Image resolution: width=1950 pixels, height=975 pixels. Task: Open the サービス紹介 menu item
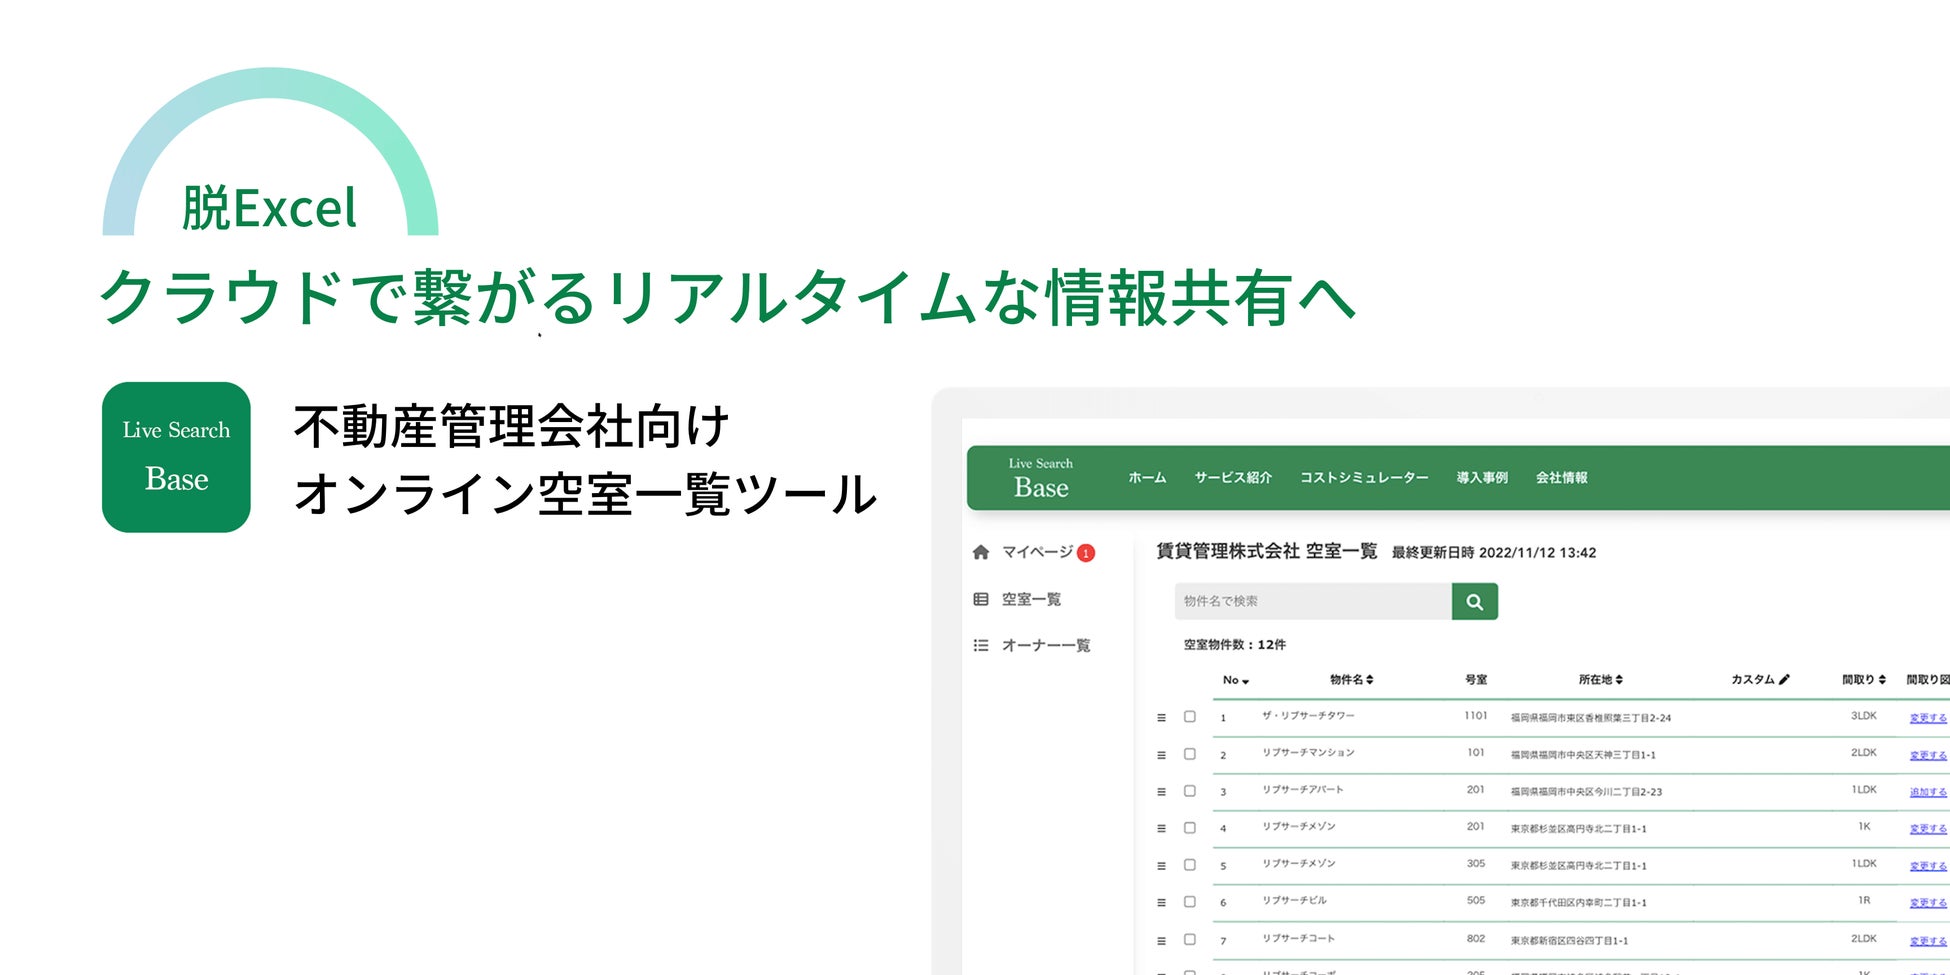tap(1233, 478)
